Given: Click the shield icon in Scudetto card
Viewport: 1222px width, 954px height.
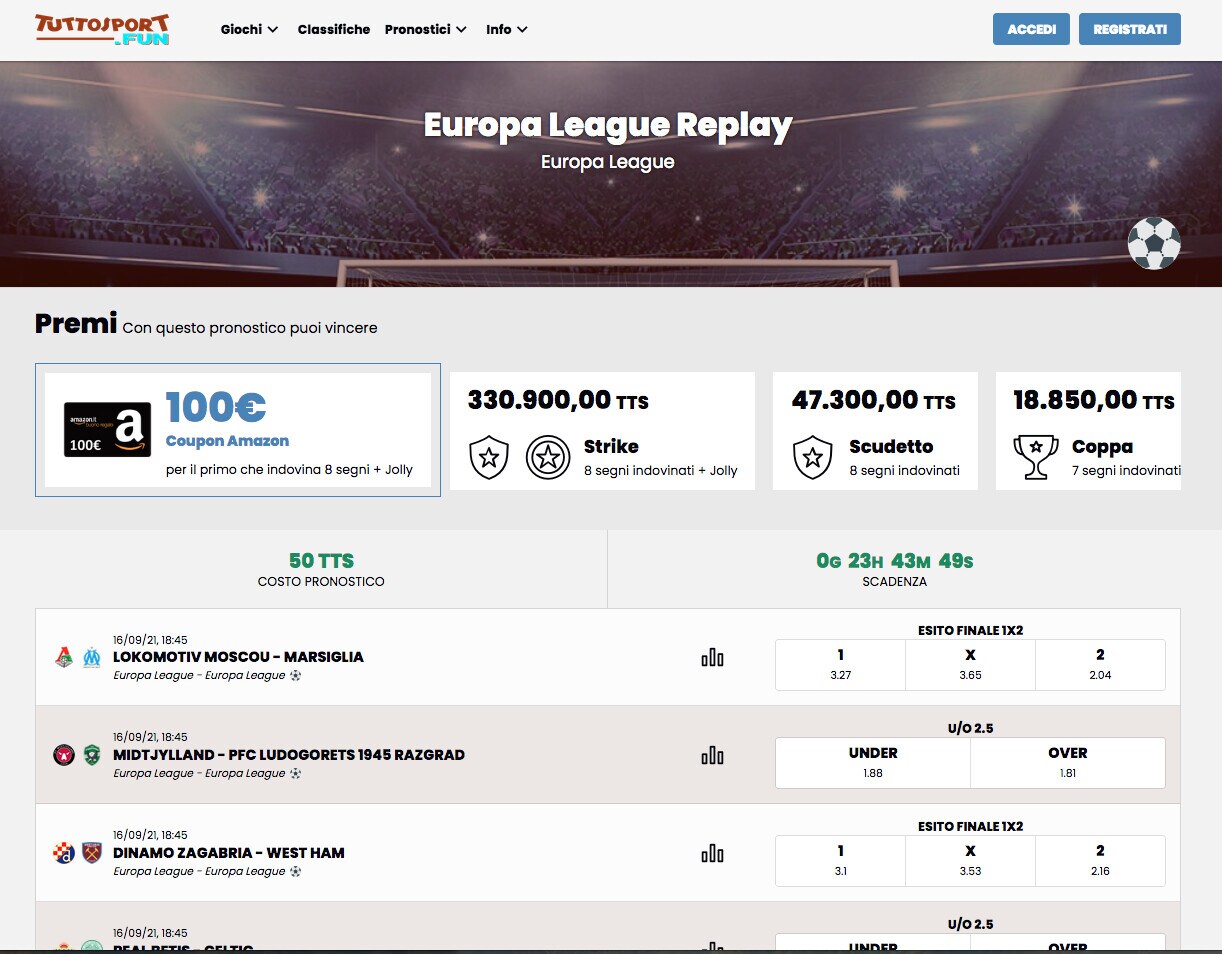Looking at the screenshot, I should coord(812,458).
